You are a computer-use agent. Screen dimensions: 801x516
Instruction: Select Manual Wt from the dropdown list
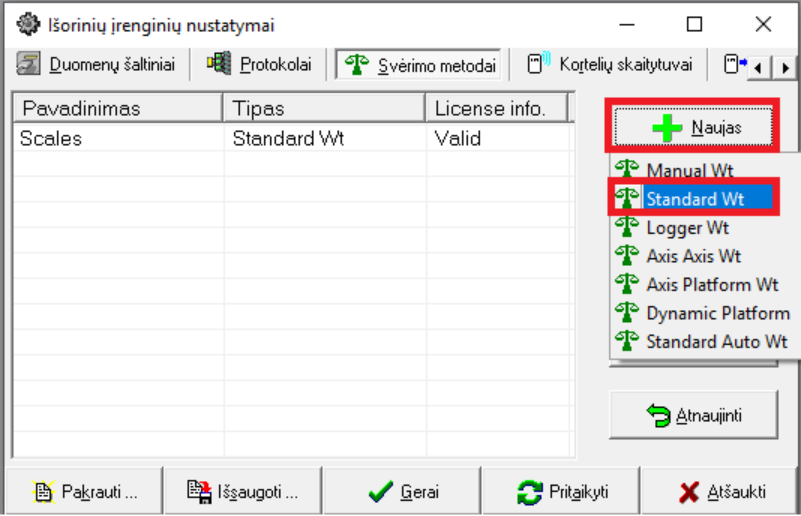click(x=690, y=171)
